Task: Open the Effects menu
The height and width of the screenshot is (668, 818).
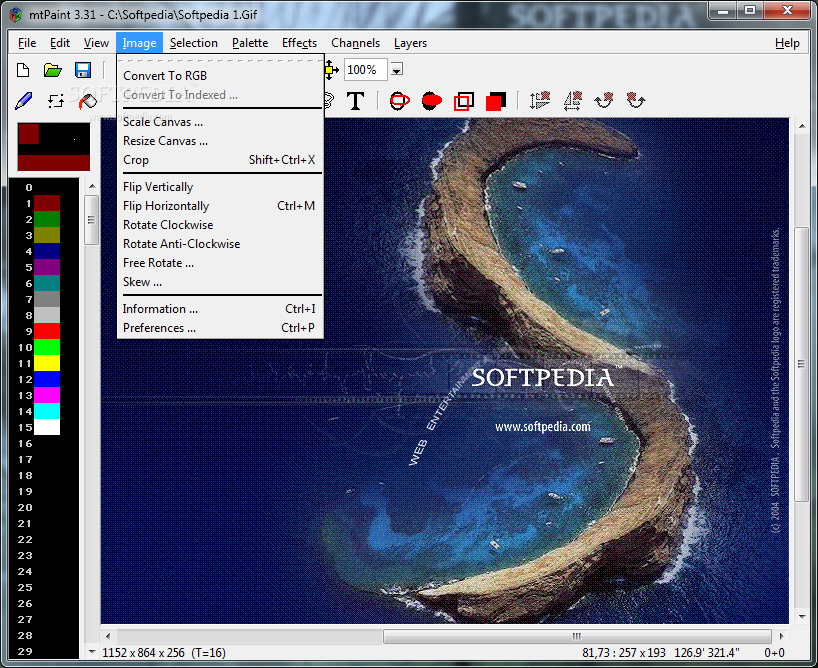Action: coord(299,43)
